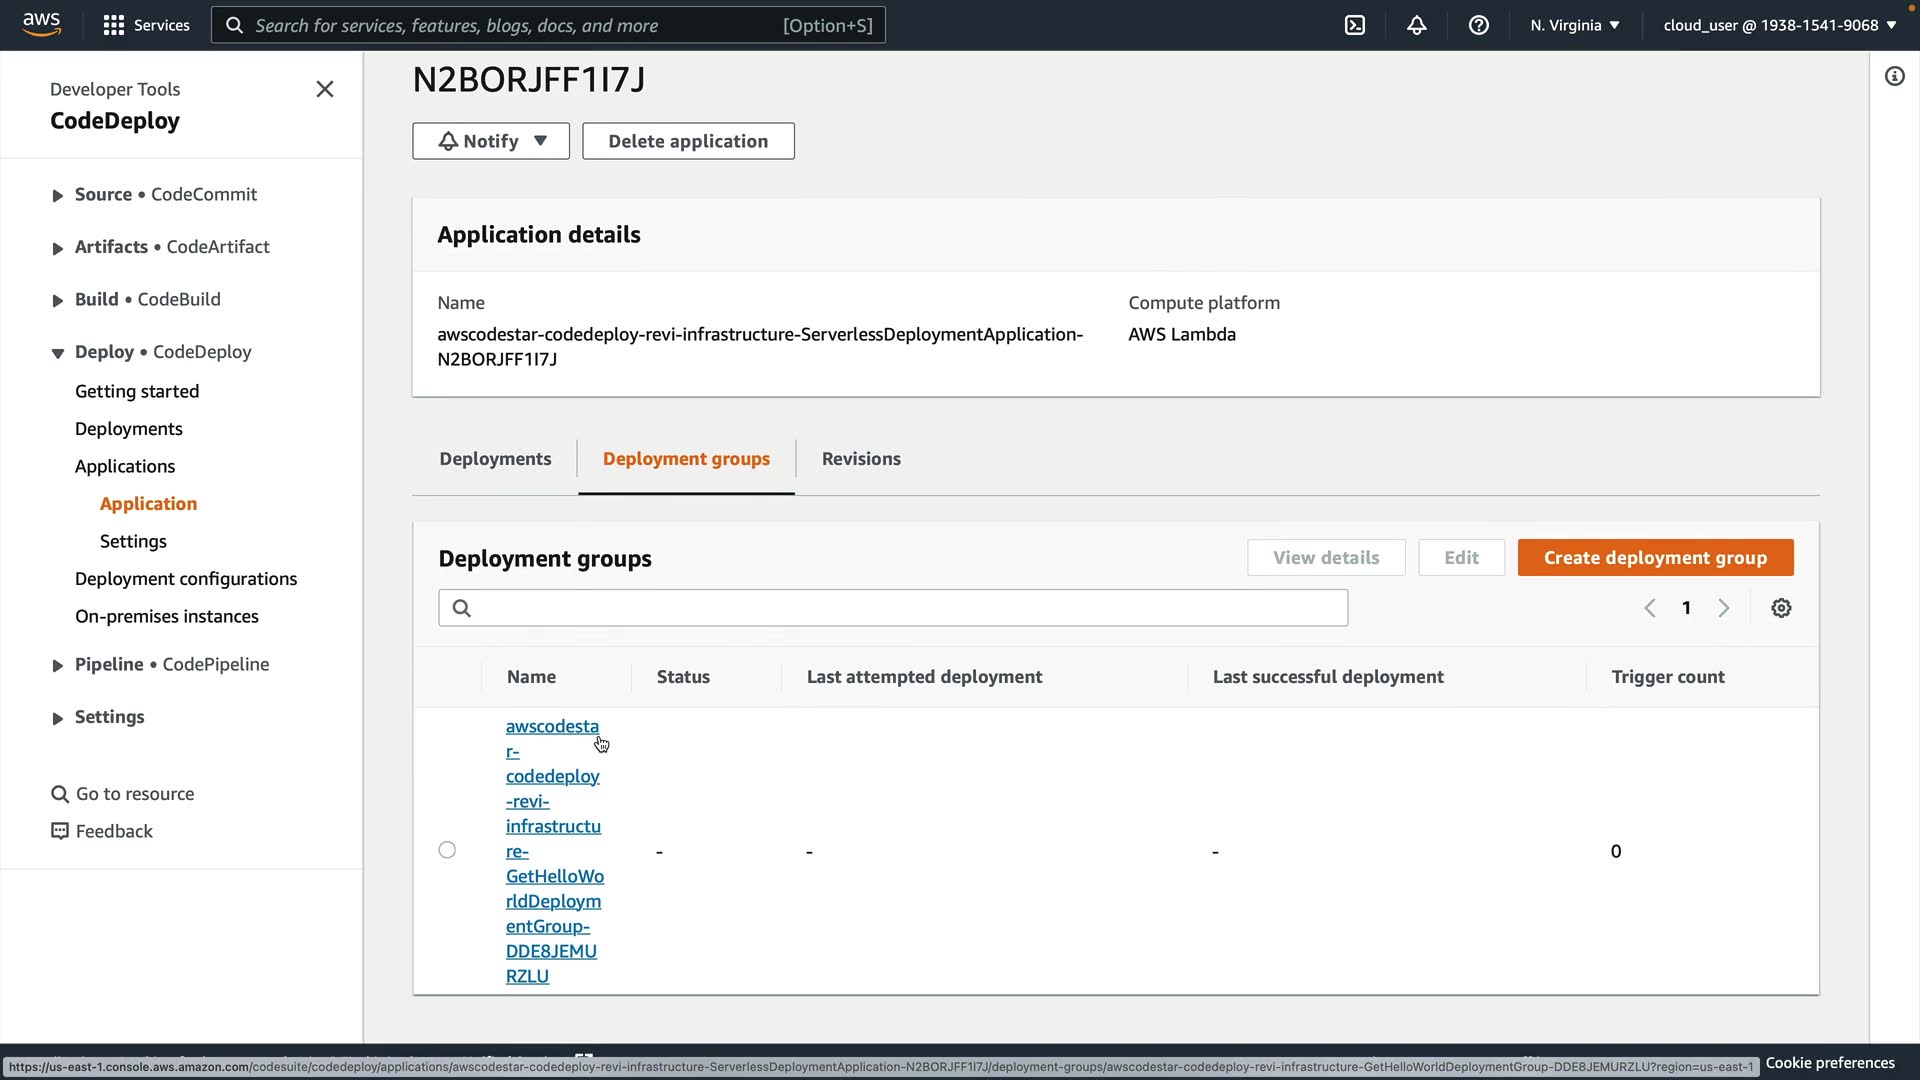Switch to the Revisions tab

tap(861, 459)
